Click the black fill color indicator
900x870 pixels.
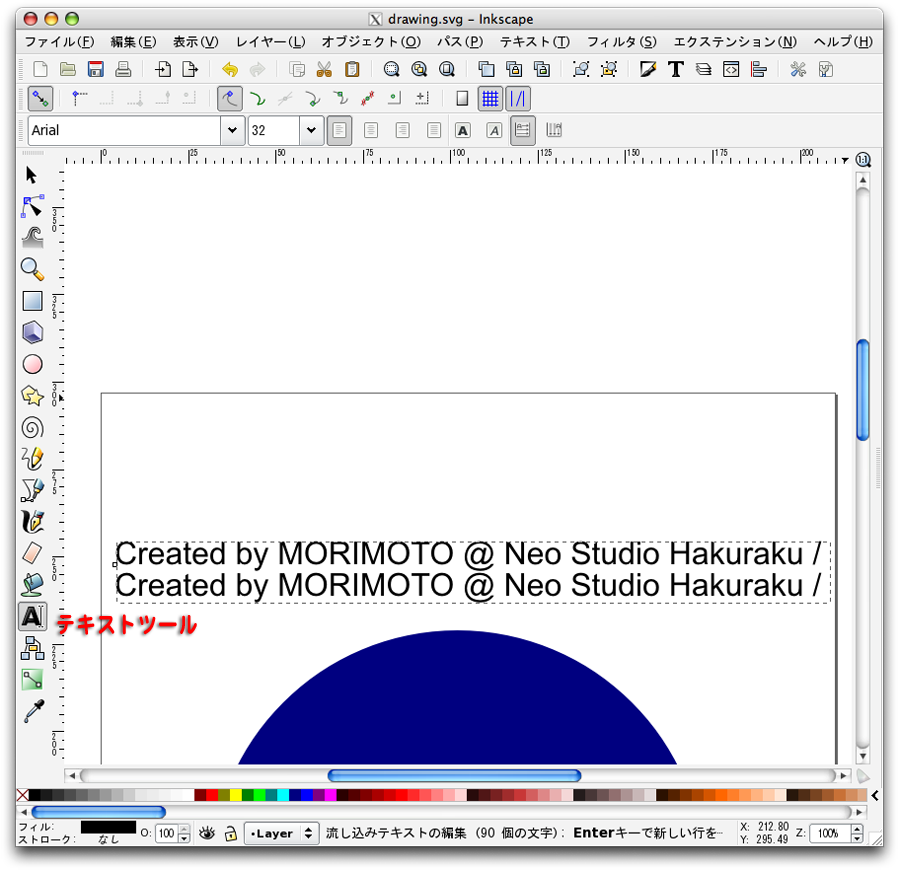[108, 827]
